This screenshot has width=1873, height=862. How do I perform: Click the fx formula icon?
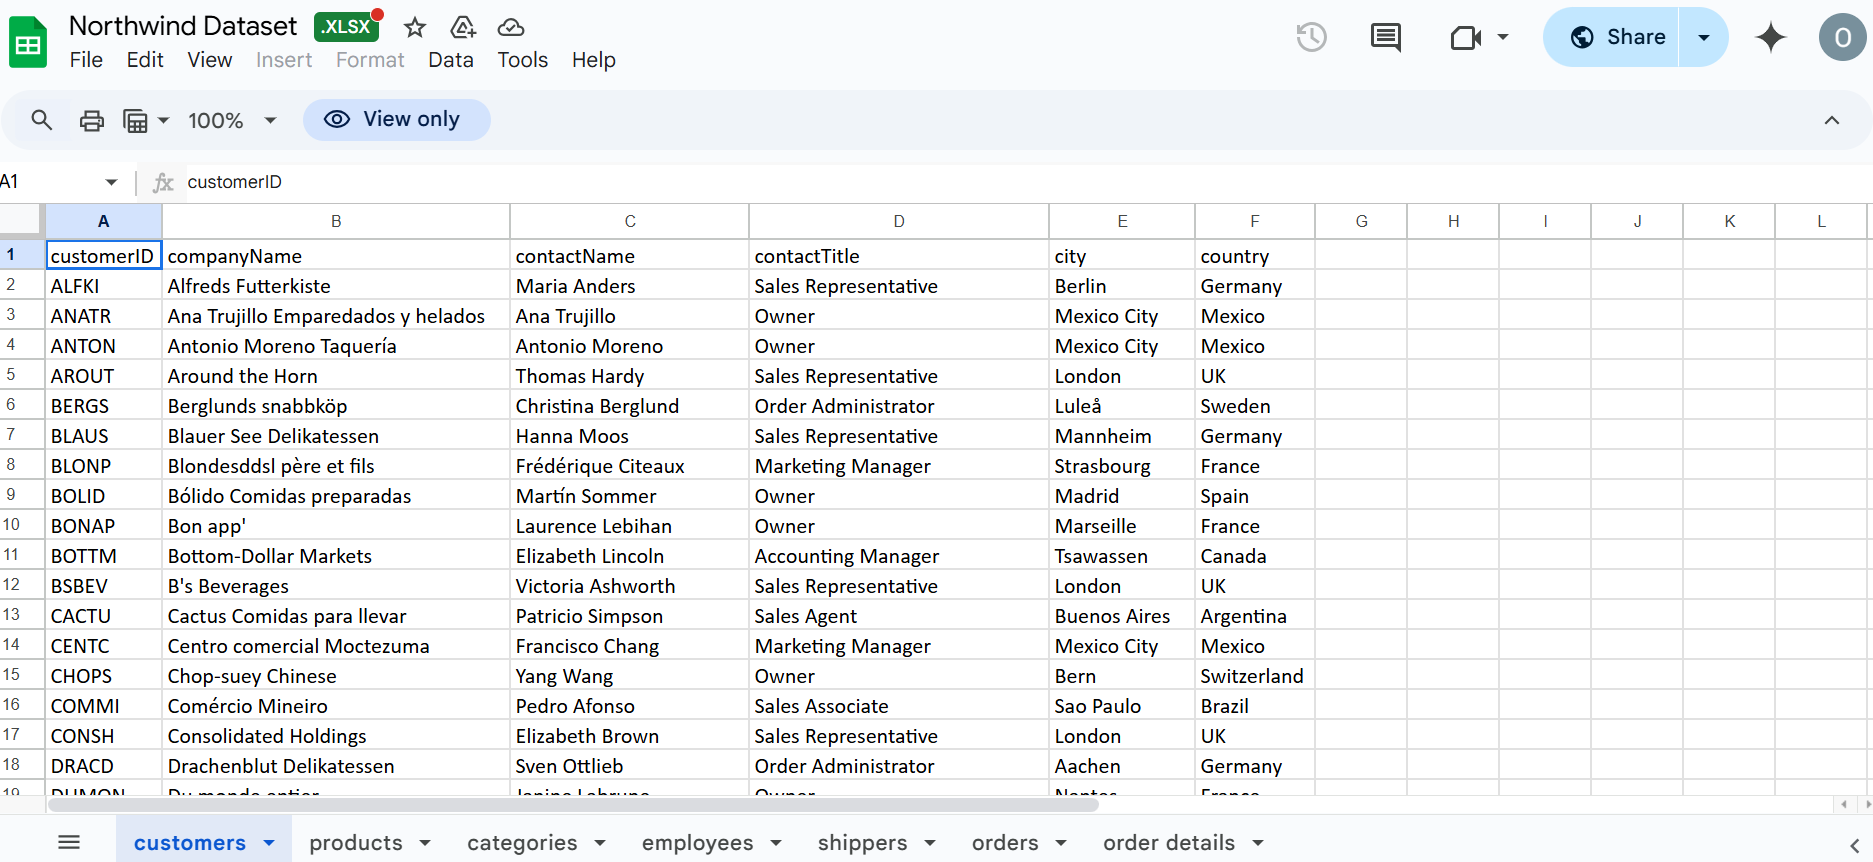coord(163,182)
